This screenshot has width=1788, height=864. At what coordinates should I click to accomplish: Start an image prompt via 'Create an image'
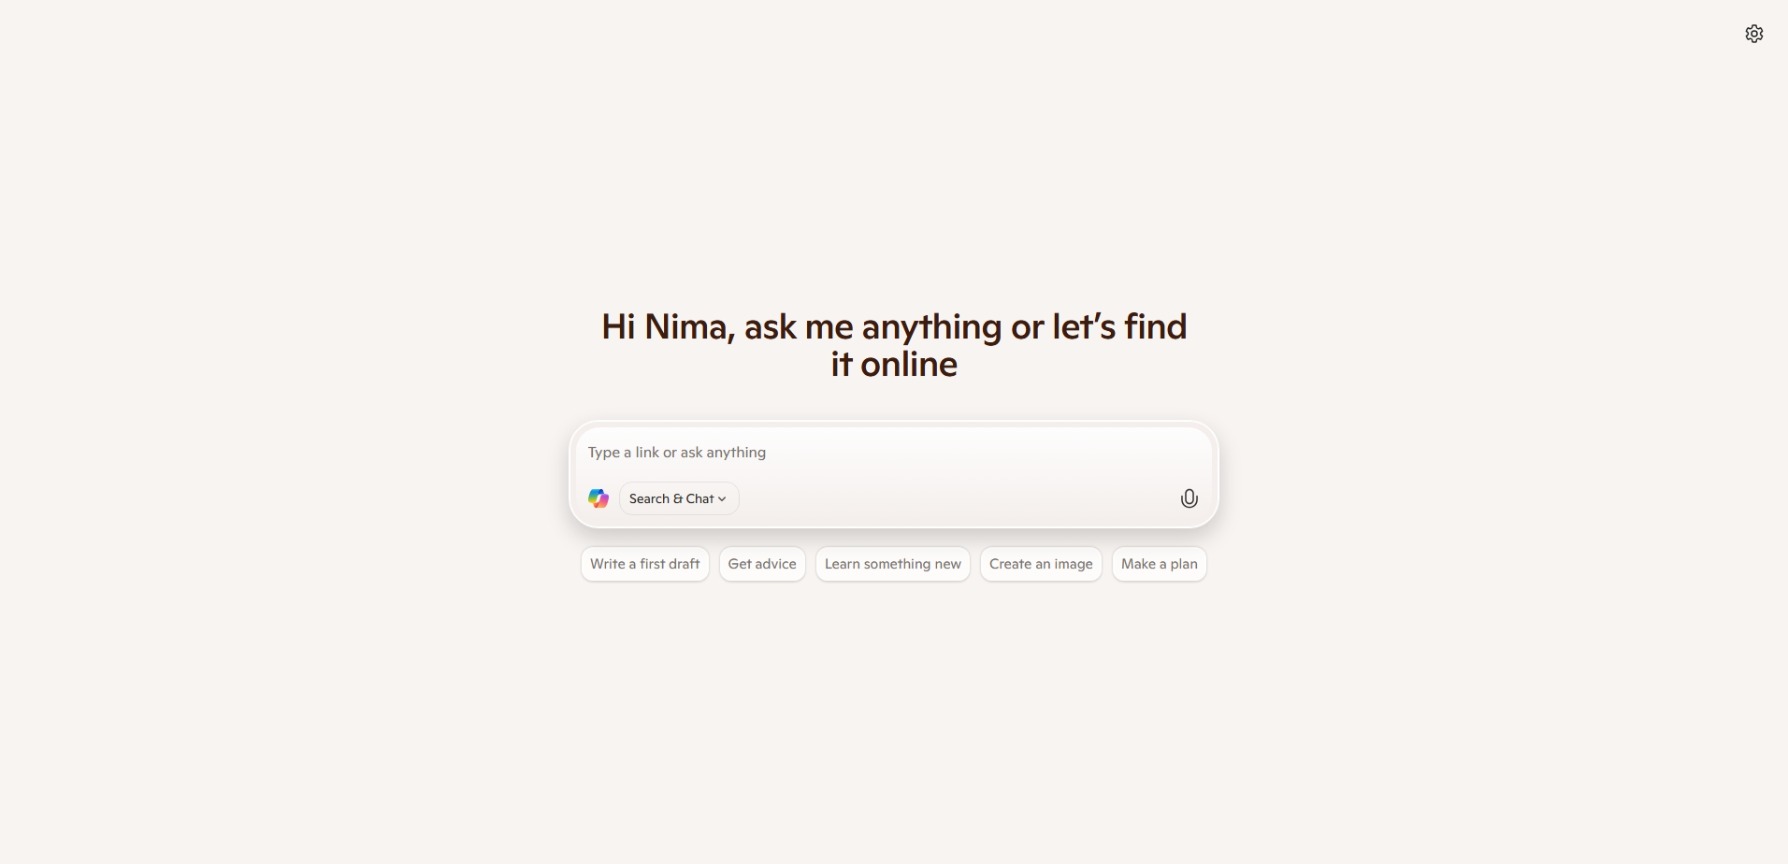pyautogui.click(x=1041, y=564)
